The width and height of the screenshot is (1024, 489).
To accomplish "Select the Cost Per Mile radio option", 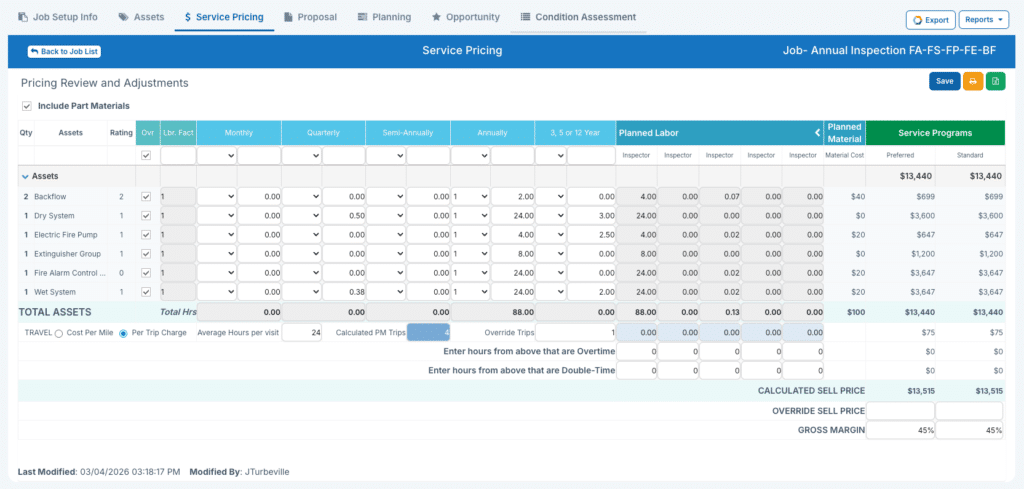I will click(60, 333).
